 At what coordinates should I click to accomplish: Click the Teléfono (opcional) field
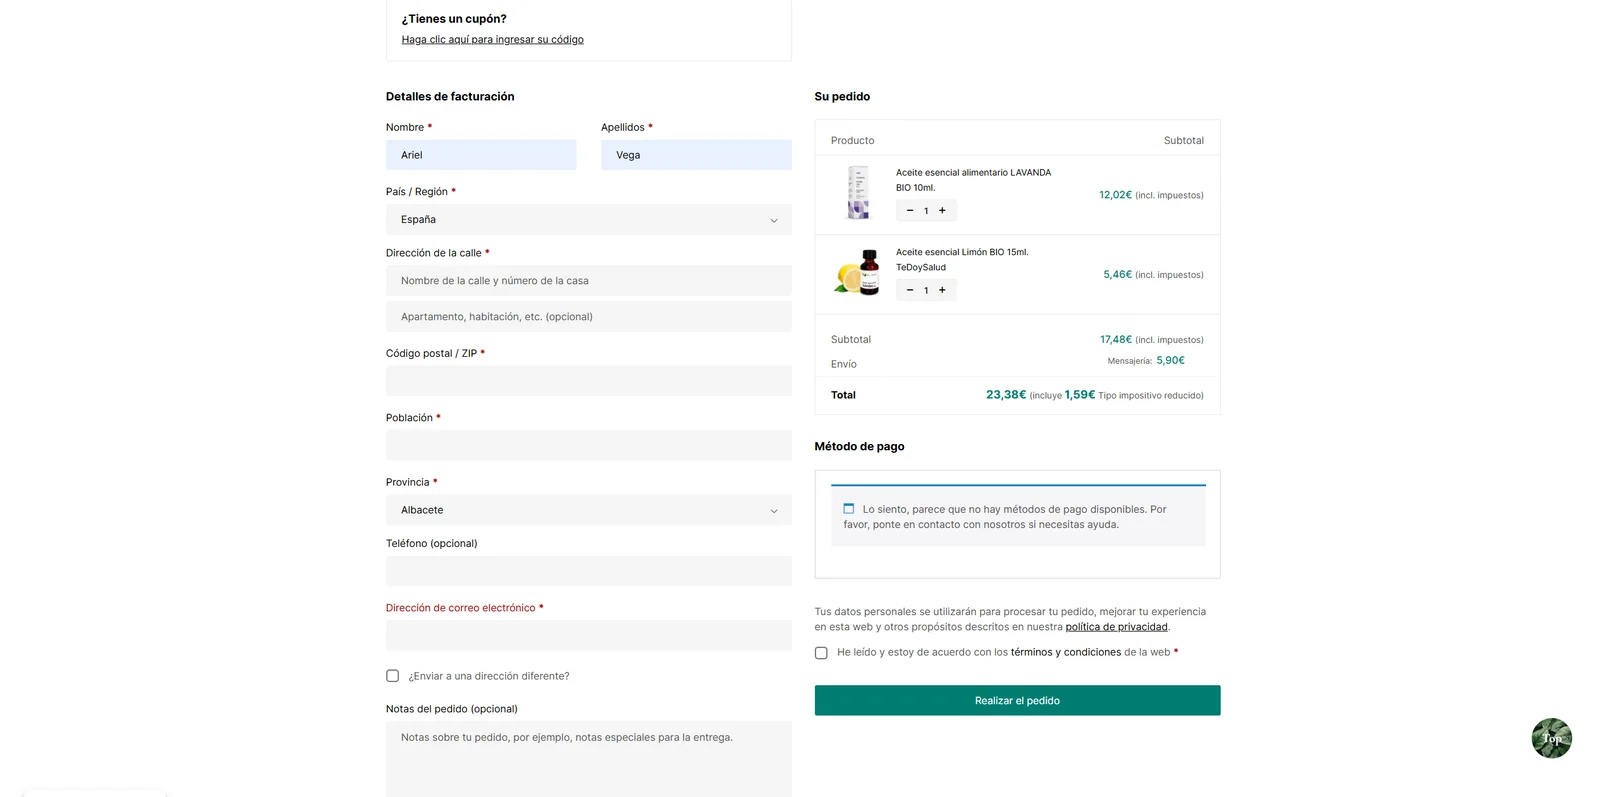(x=589, y=571)
